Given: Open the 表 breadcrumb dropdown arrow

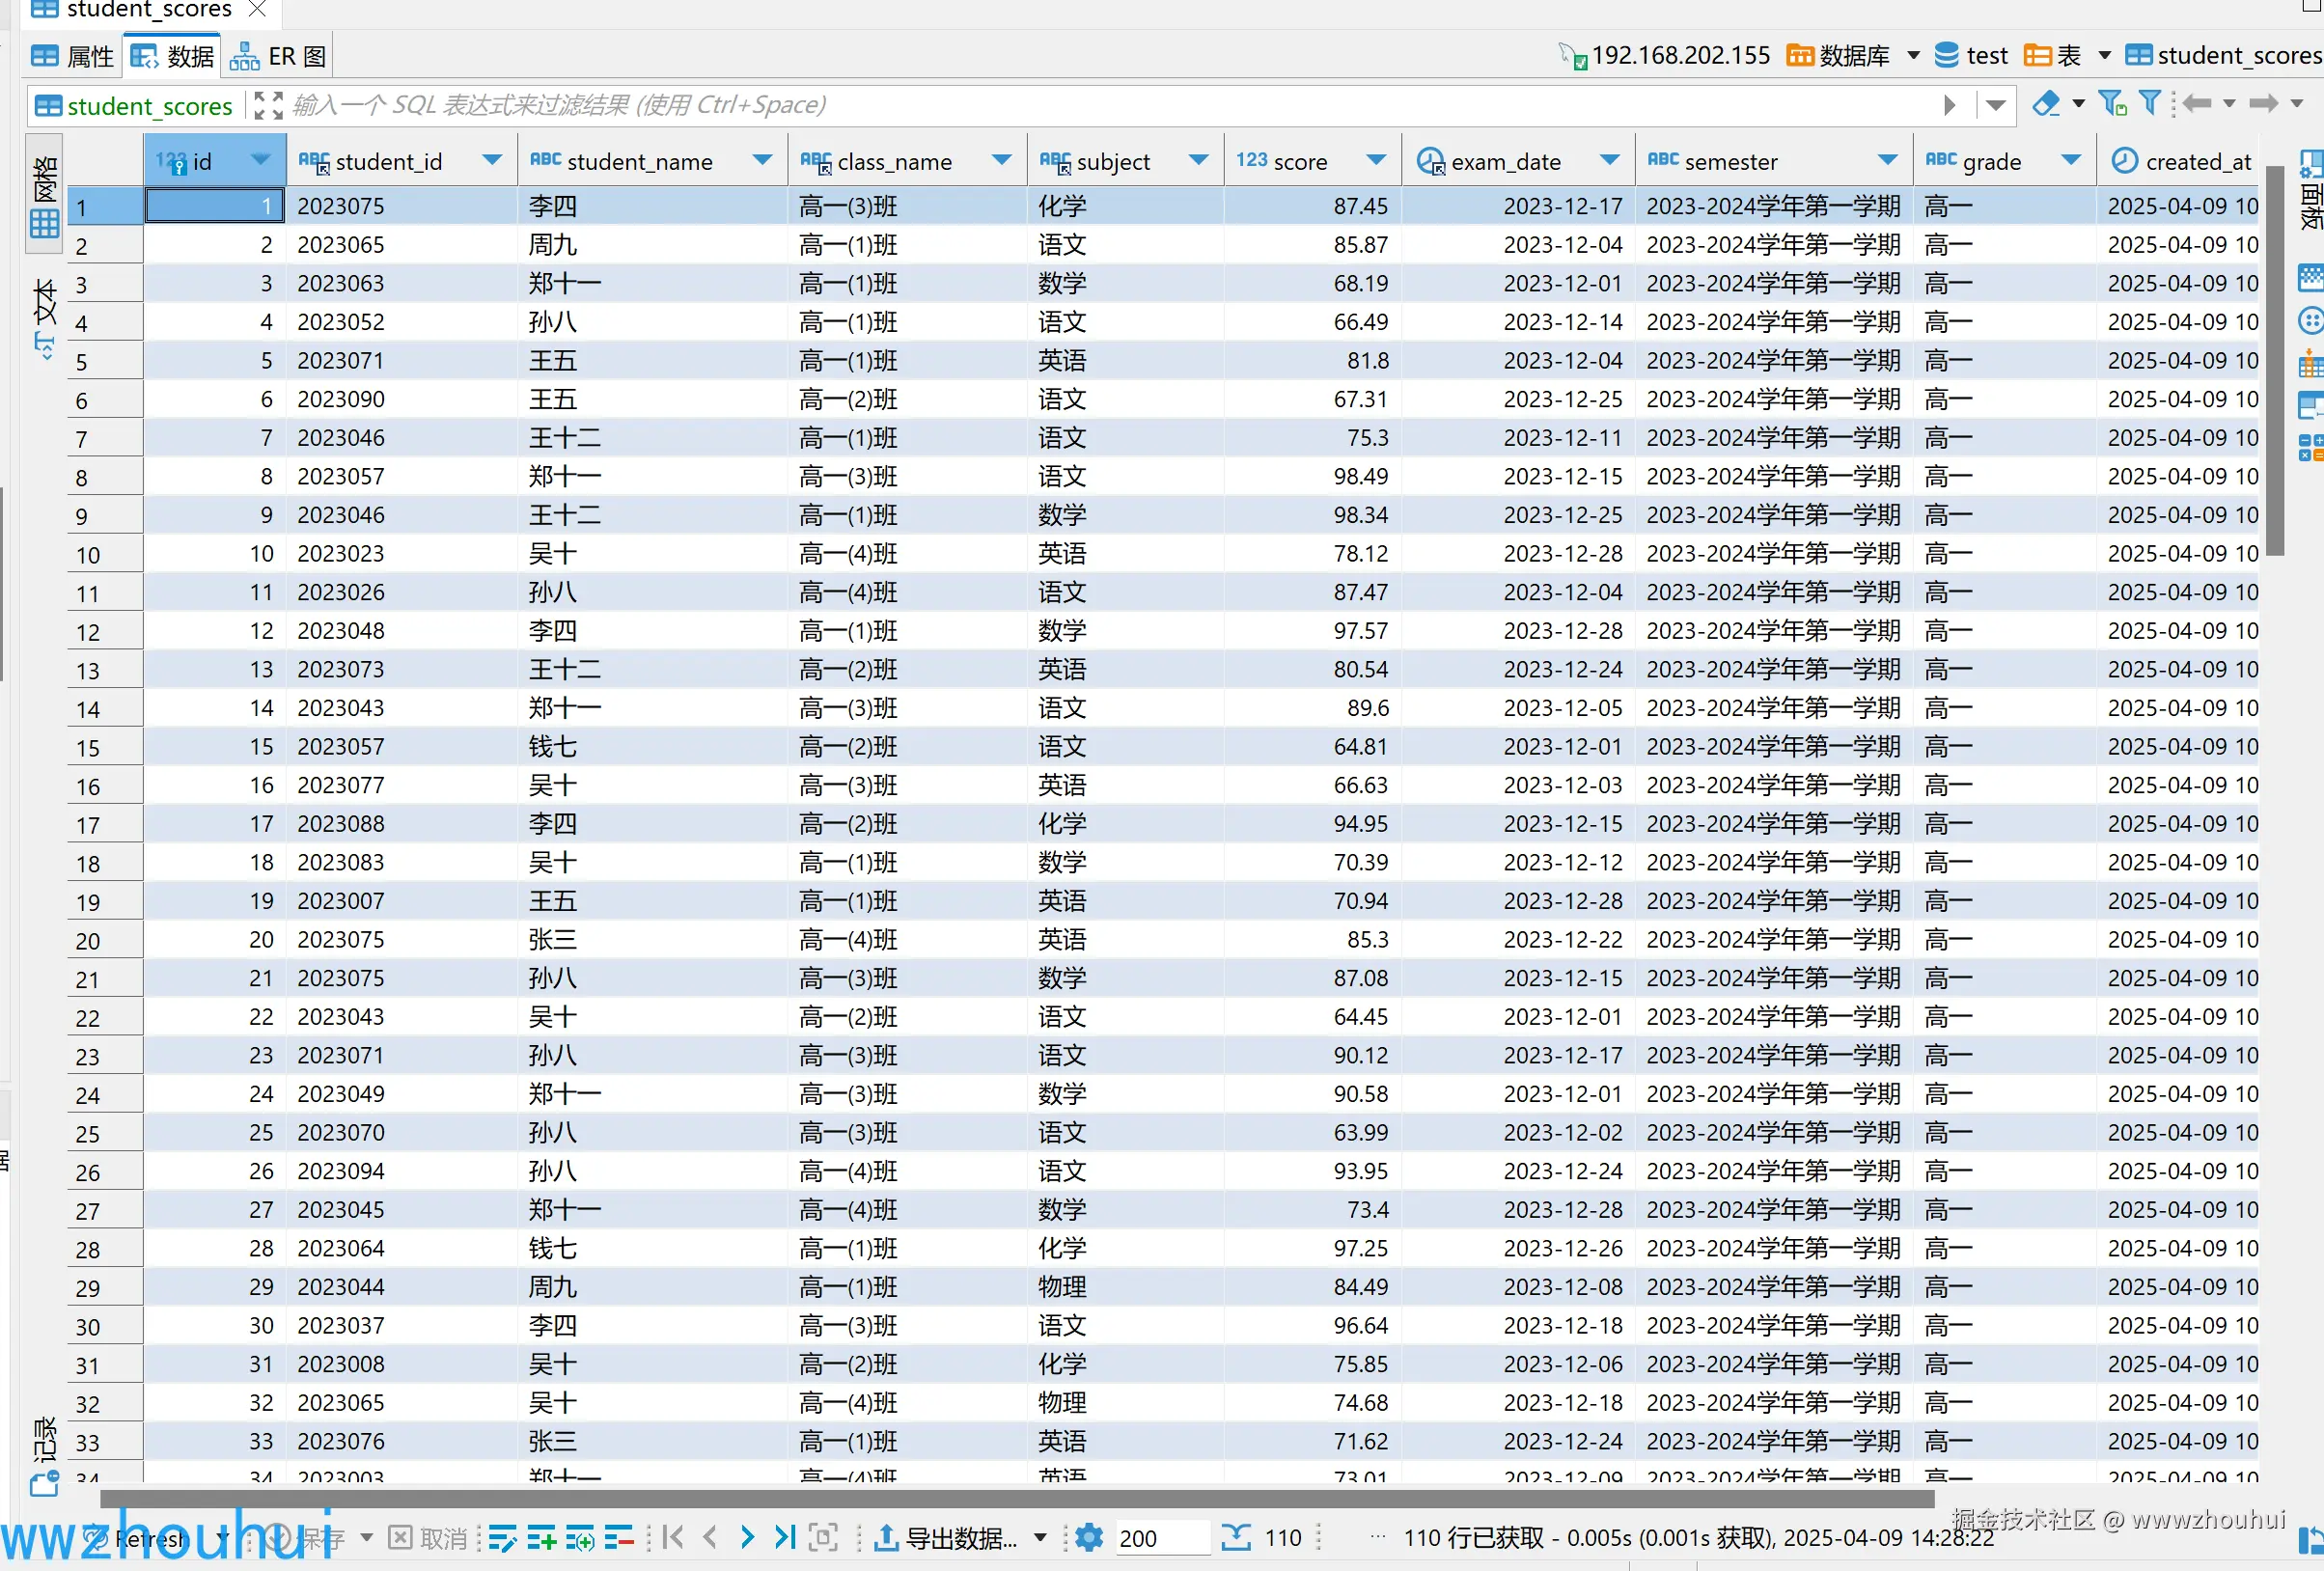Looking at the screenshot, I should click(2104, 56).
